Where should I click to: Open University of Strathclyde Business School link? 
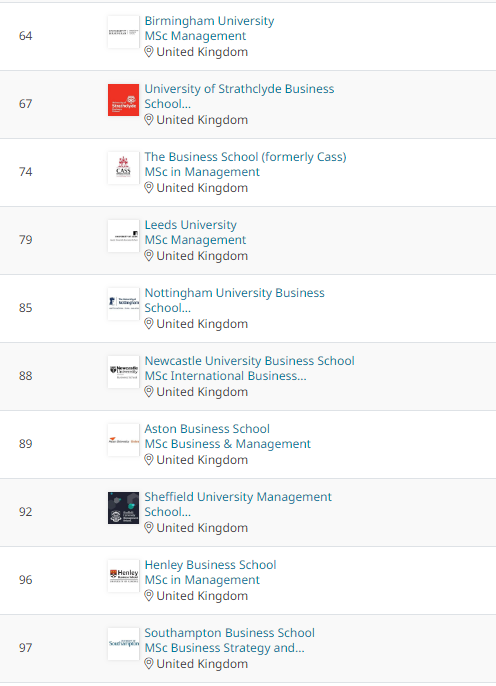click(x=239, y=96)
